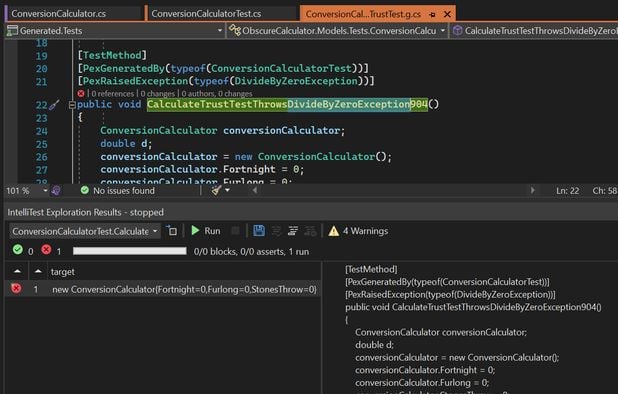Viewport: 618px width, 394px height.
Task: Open the 4 Warnings indicator
Action: tap(358, 231)
